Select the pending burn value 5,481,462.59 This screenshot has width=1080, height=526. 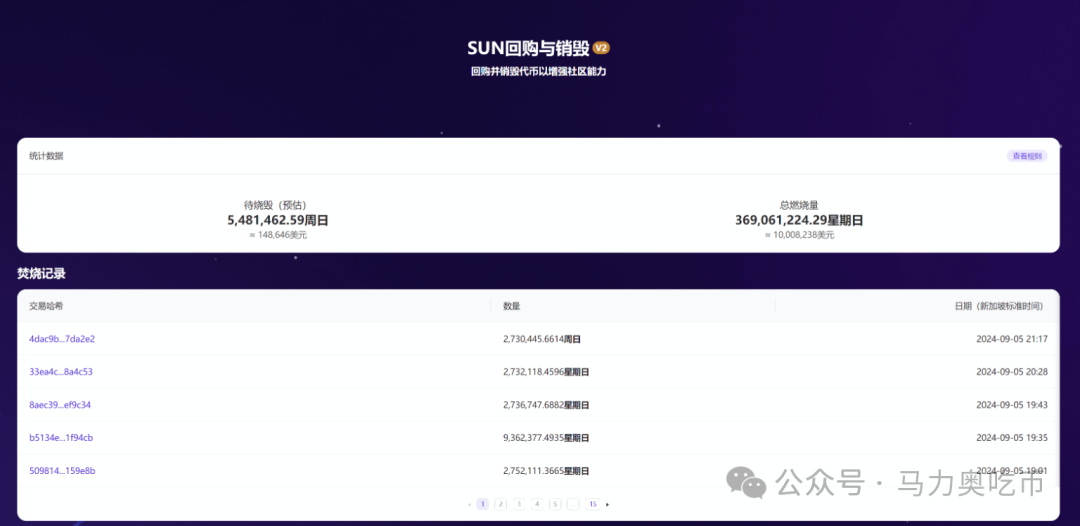tap(266, 220)
